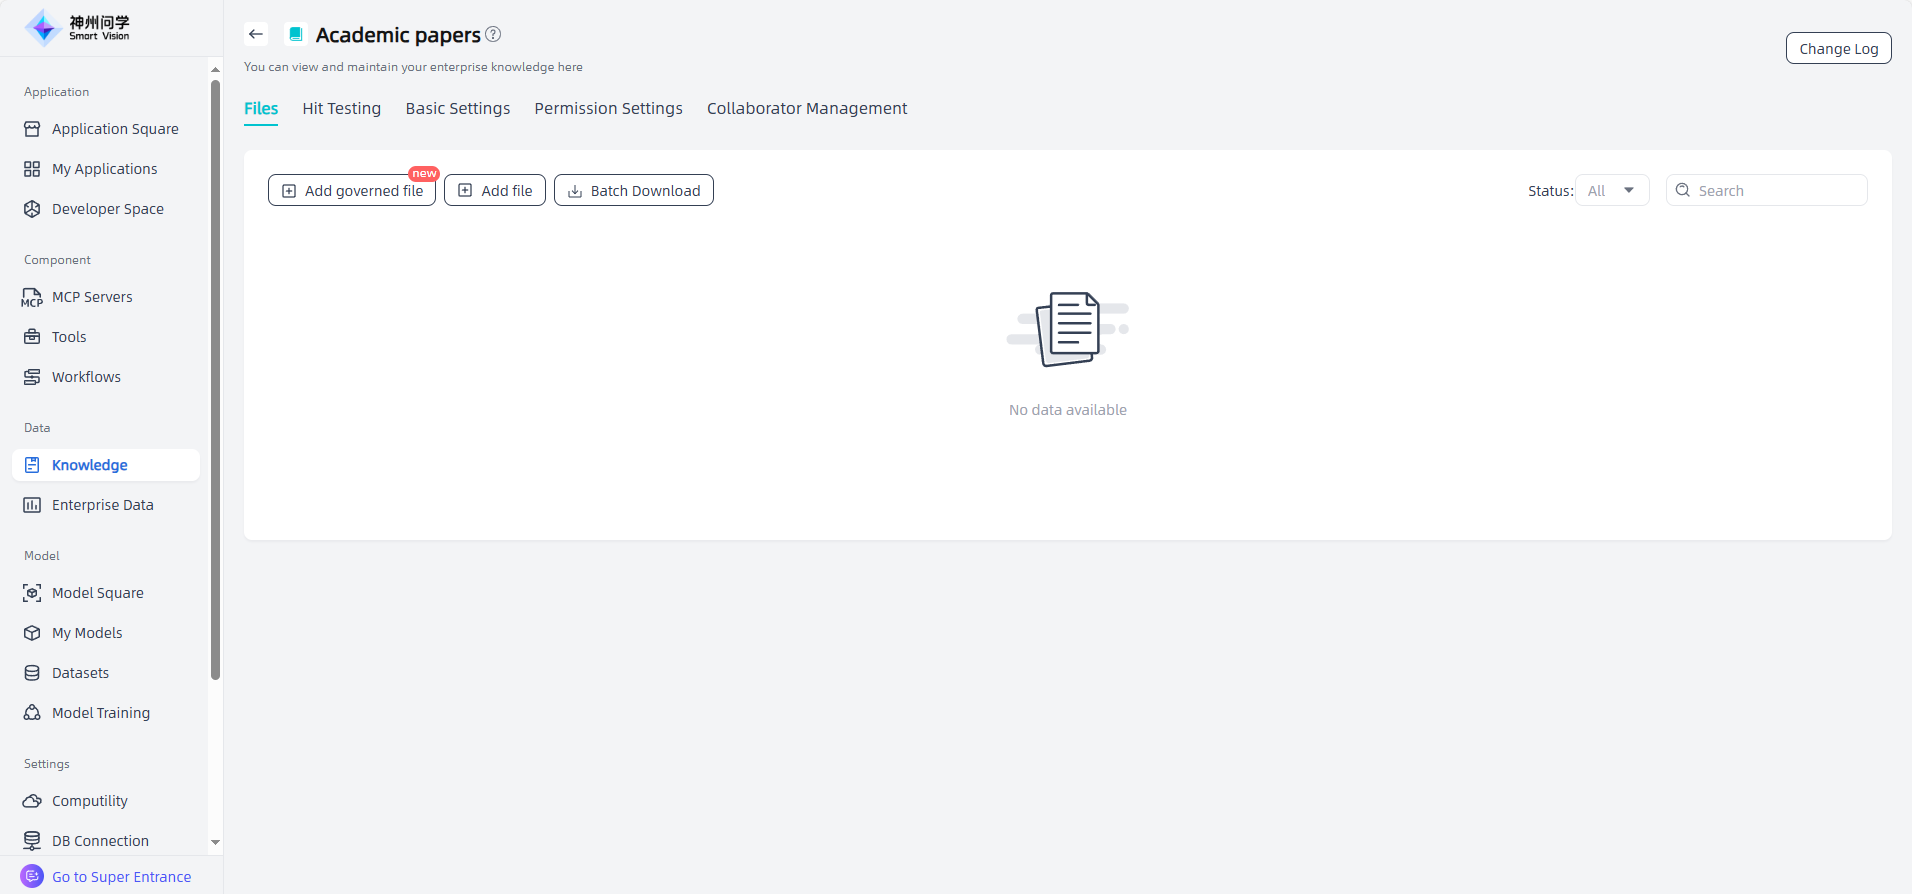Open the Computility settings page
The height and width of the screenshot is (894, 1912).
pos(89,801)
